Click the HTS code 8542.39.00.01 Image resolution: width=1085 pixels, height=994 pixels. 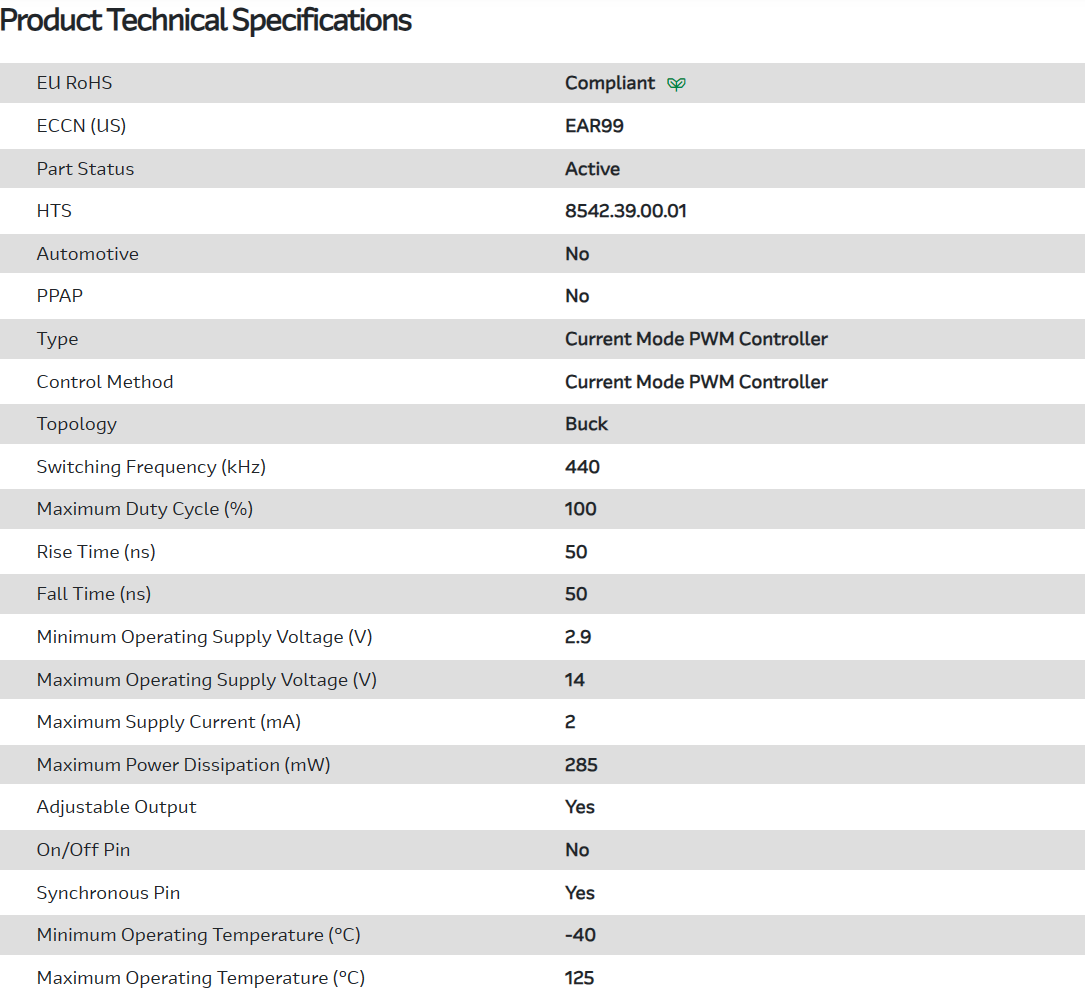coord(625,211)
